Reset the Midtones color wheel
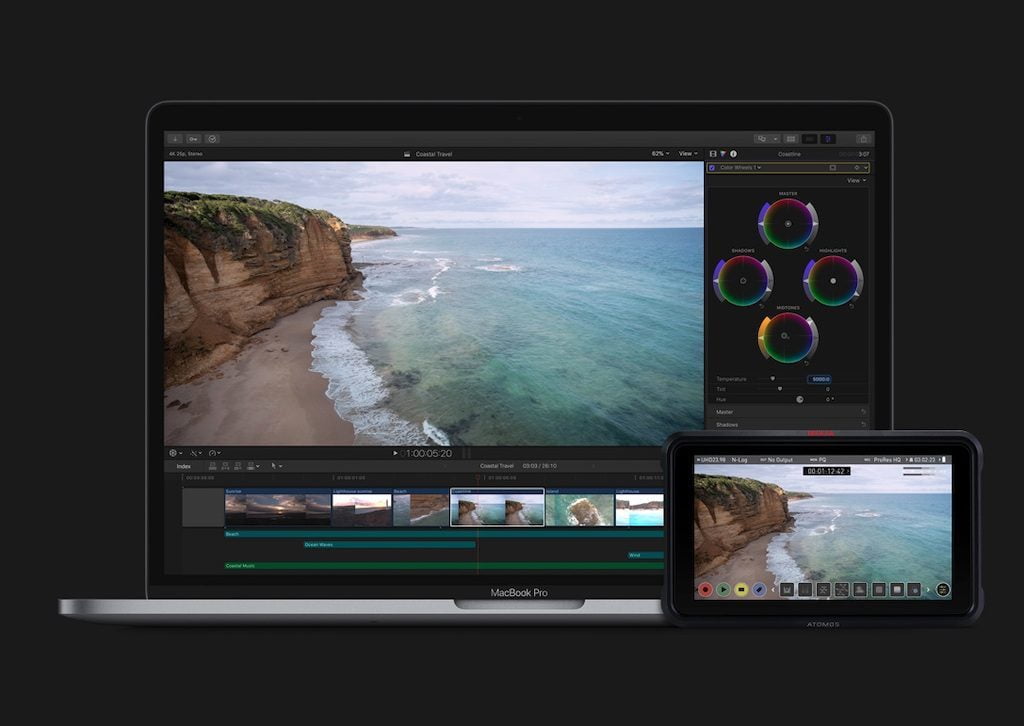 coord(807,362)
